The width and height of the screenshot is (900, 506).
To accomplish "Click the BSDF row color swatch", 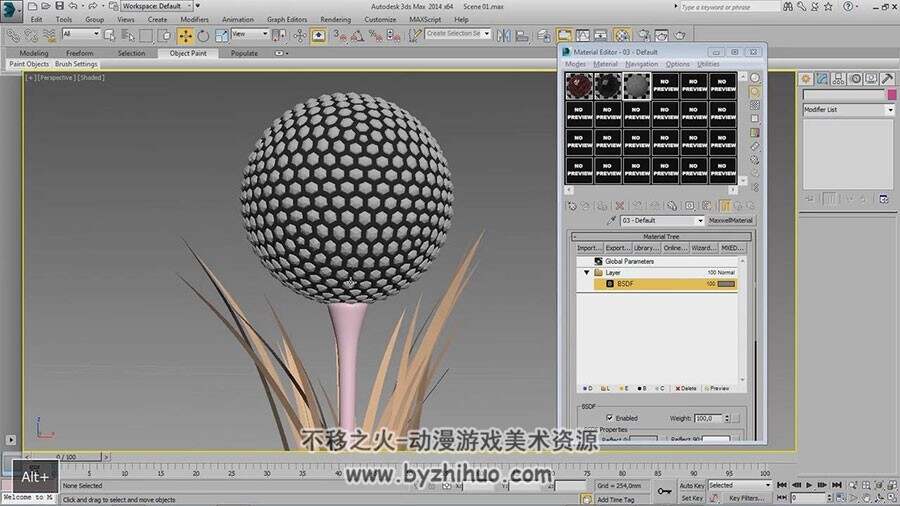I will point(726,284).
